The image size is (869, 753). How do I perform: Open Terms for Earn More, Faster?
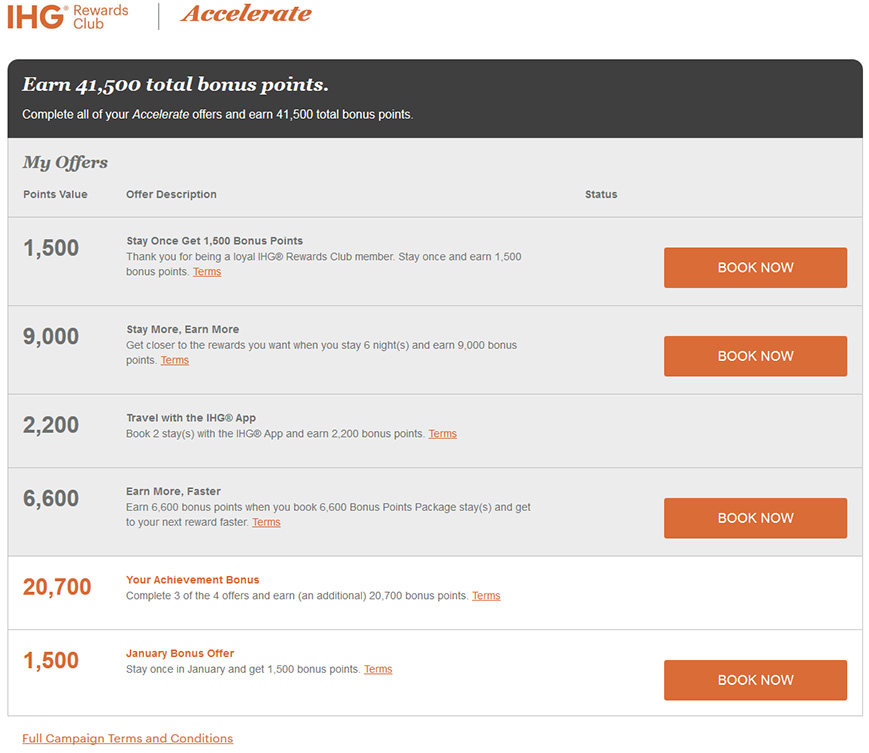click(x=266, y=522)
